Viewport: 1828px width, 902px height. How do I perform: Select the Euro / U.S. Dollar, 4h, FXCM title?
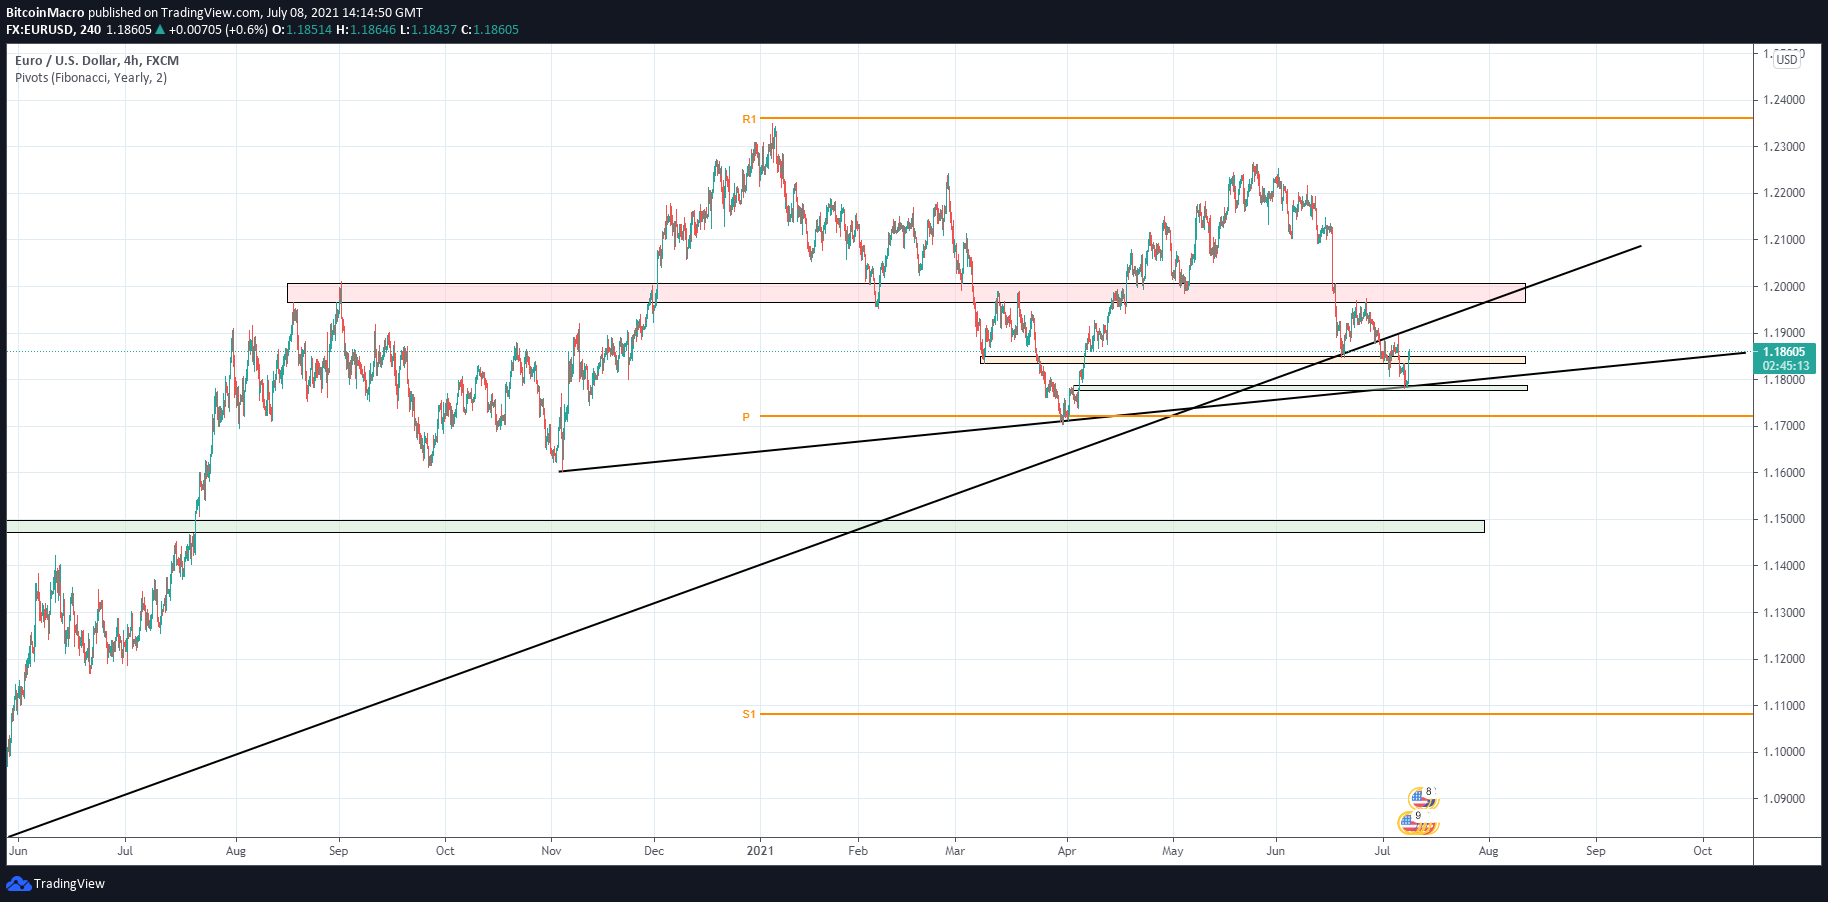click(x=97, y=61)
